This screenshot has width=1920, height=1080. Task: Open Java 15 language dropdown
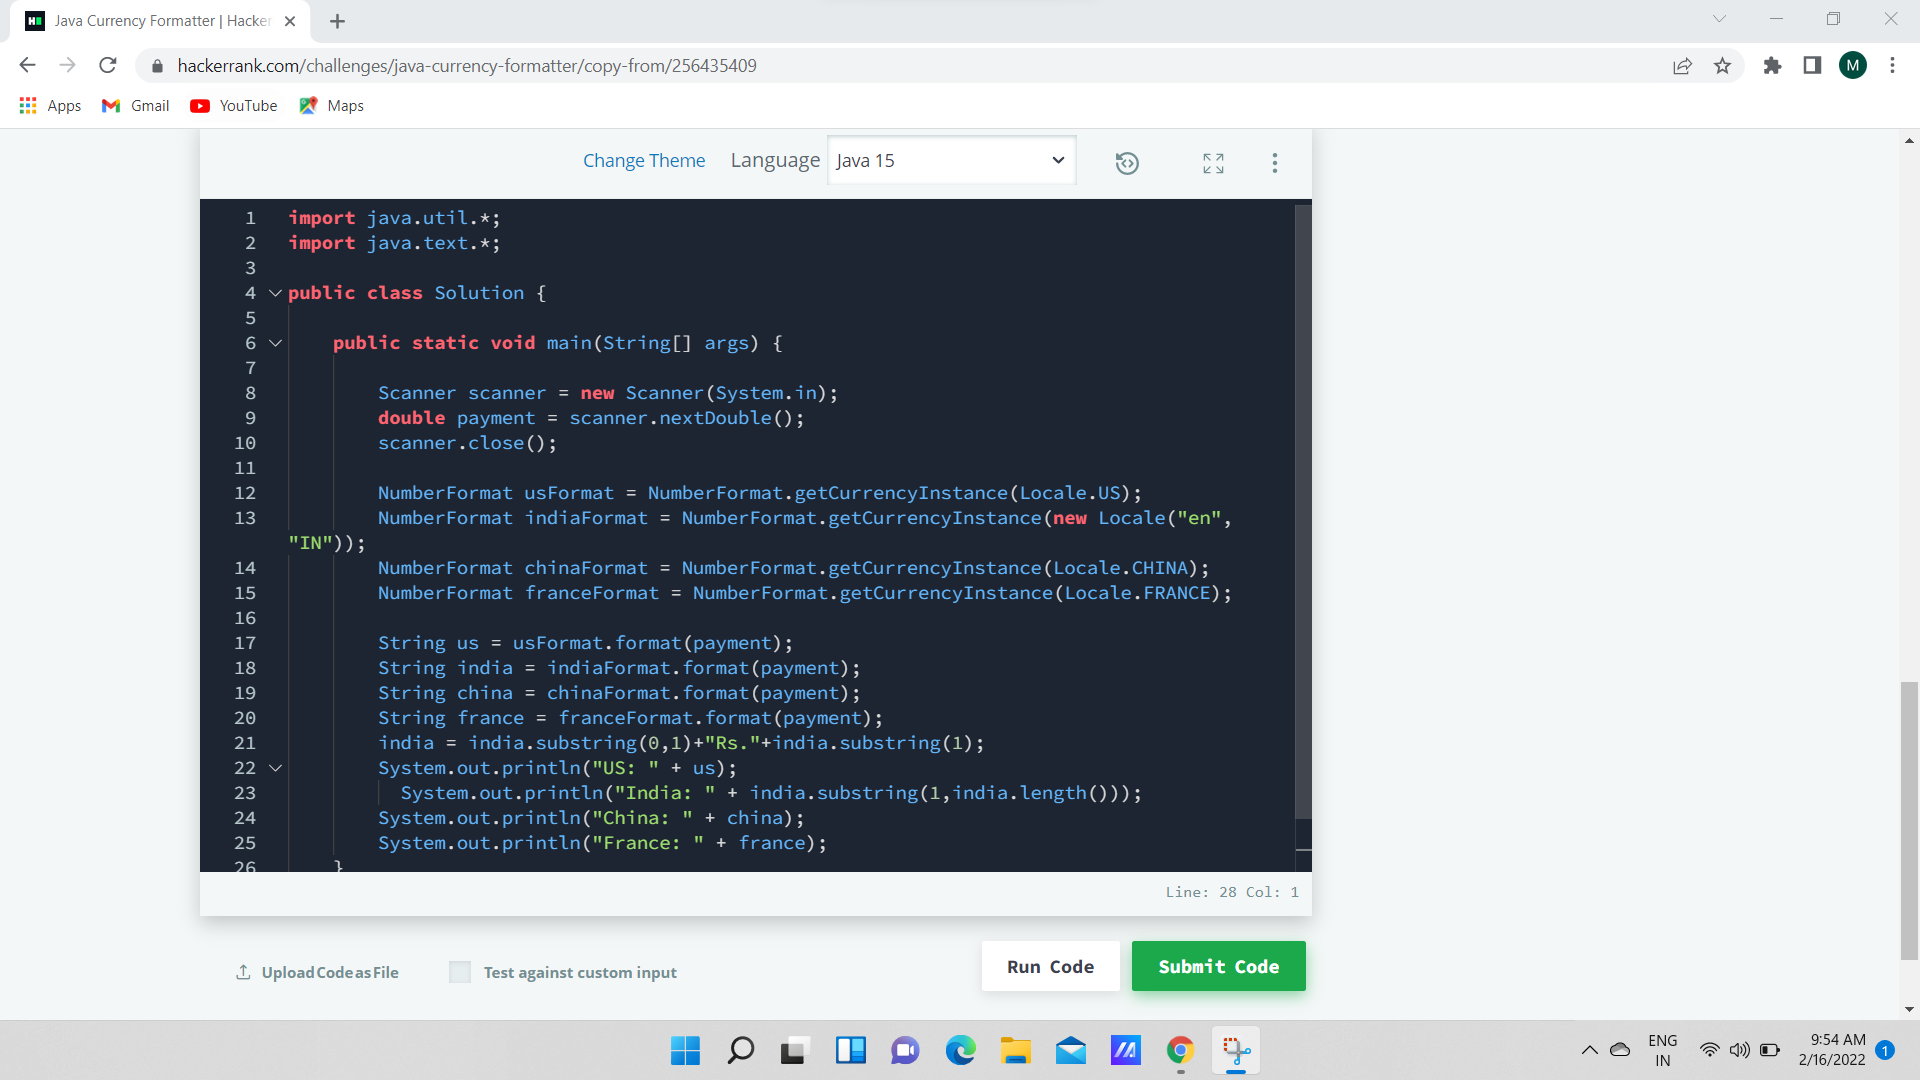pos(950,161)
